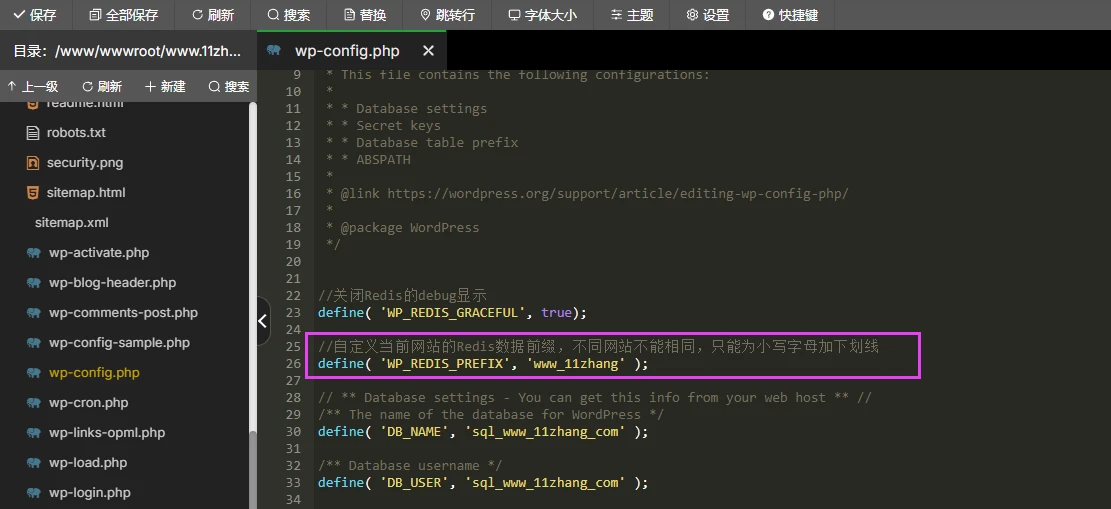
Task: Show the 快捷键 shortcuts help
Action: click(791, 15)
